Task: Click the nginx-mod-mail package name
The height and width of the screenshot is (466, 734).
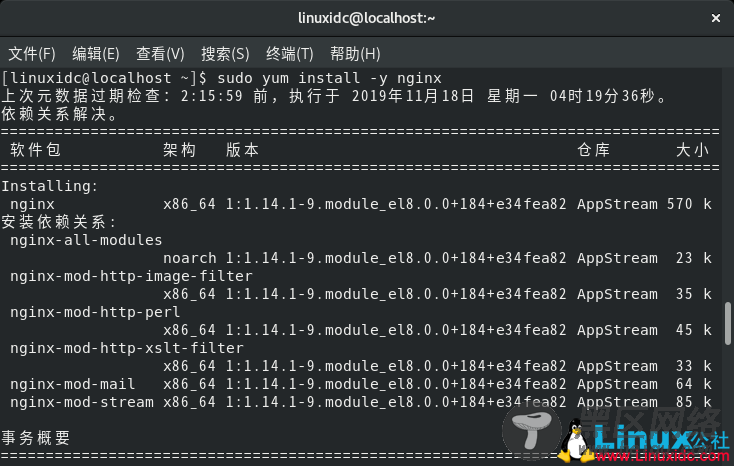Action: [73, 384]
